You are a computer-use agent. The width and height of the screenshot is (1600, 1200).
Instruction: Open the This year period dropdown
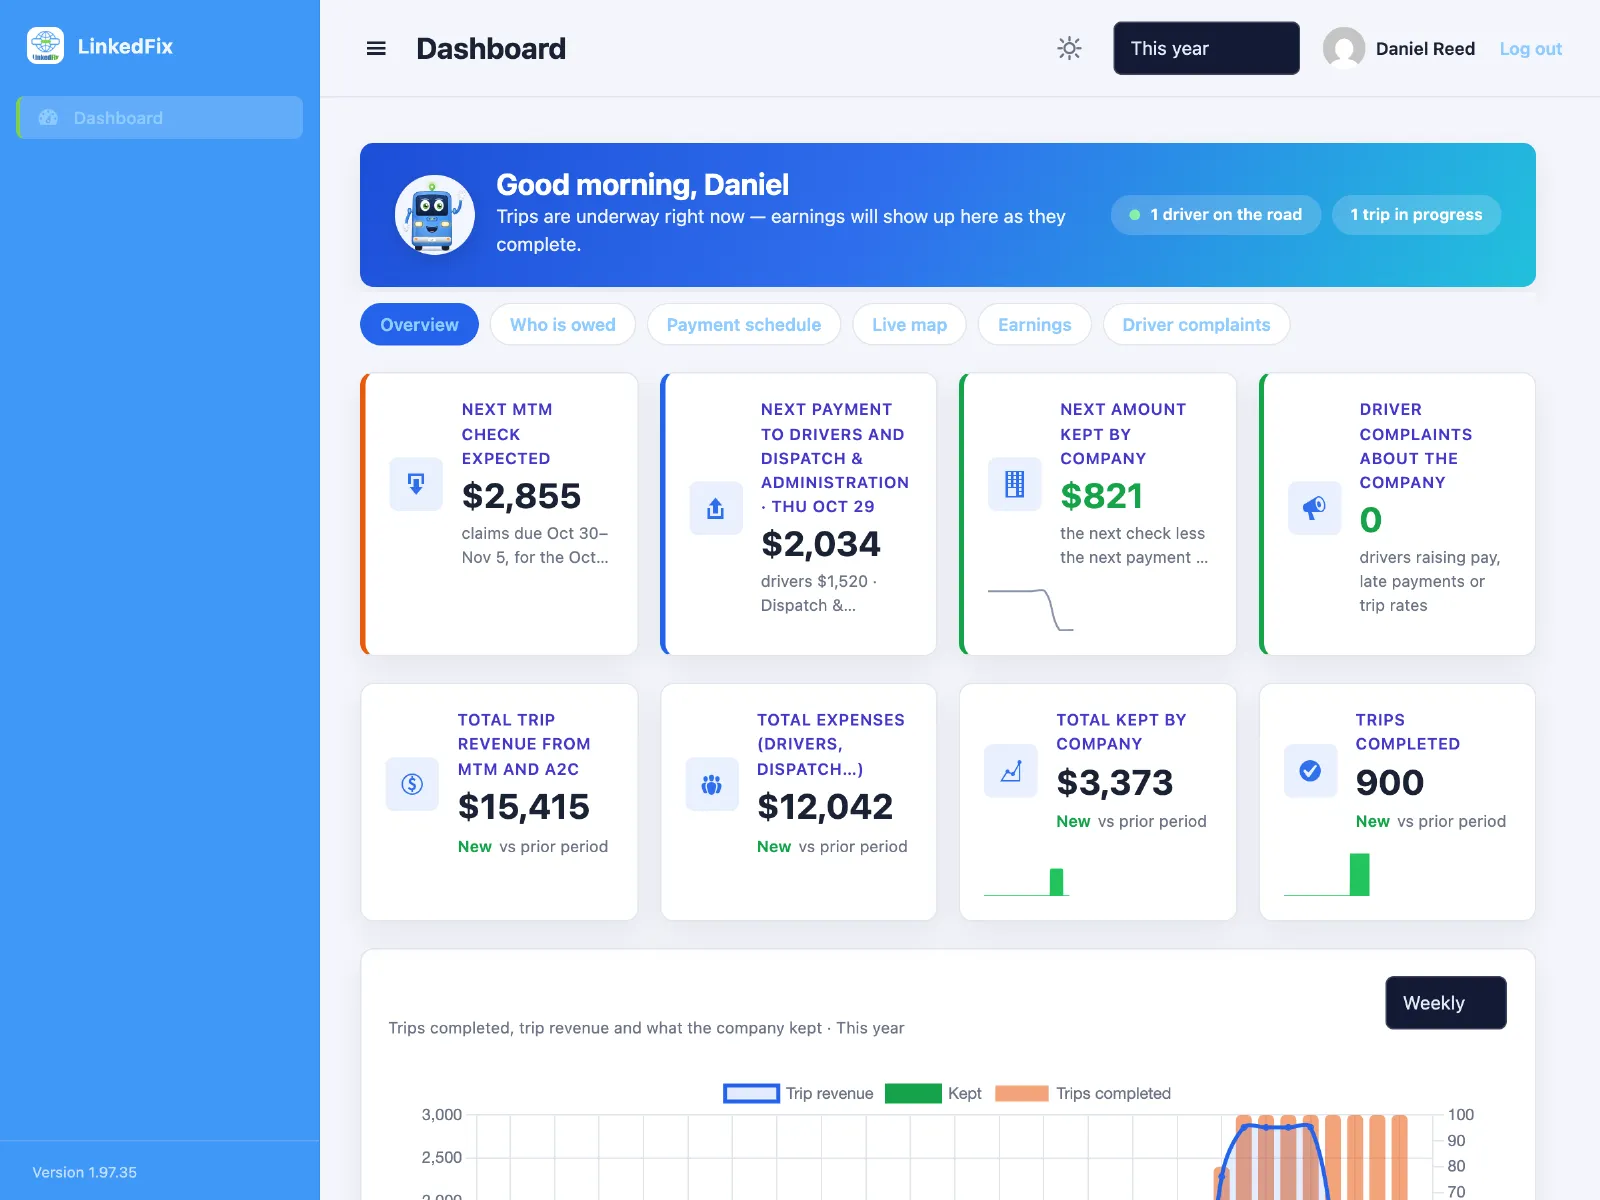pyautogui.click(x=1206, y=48)
